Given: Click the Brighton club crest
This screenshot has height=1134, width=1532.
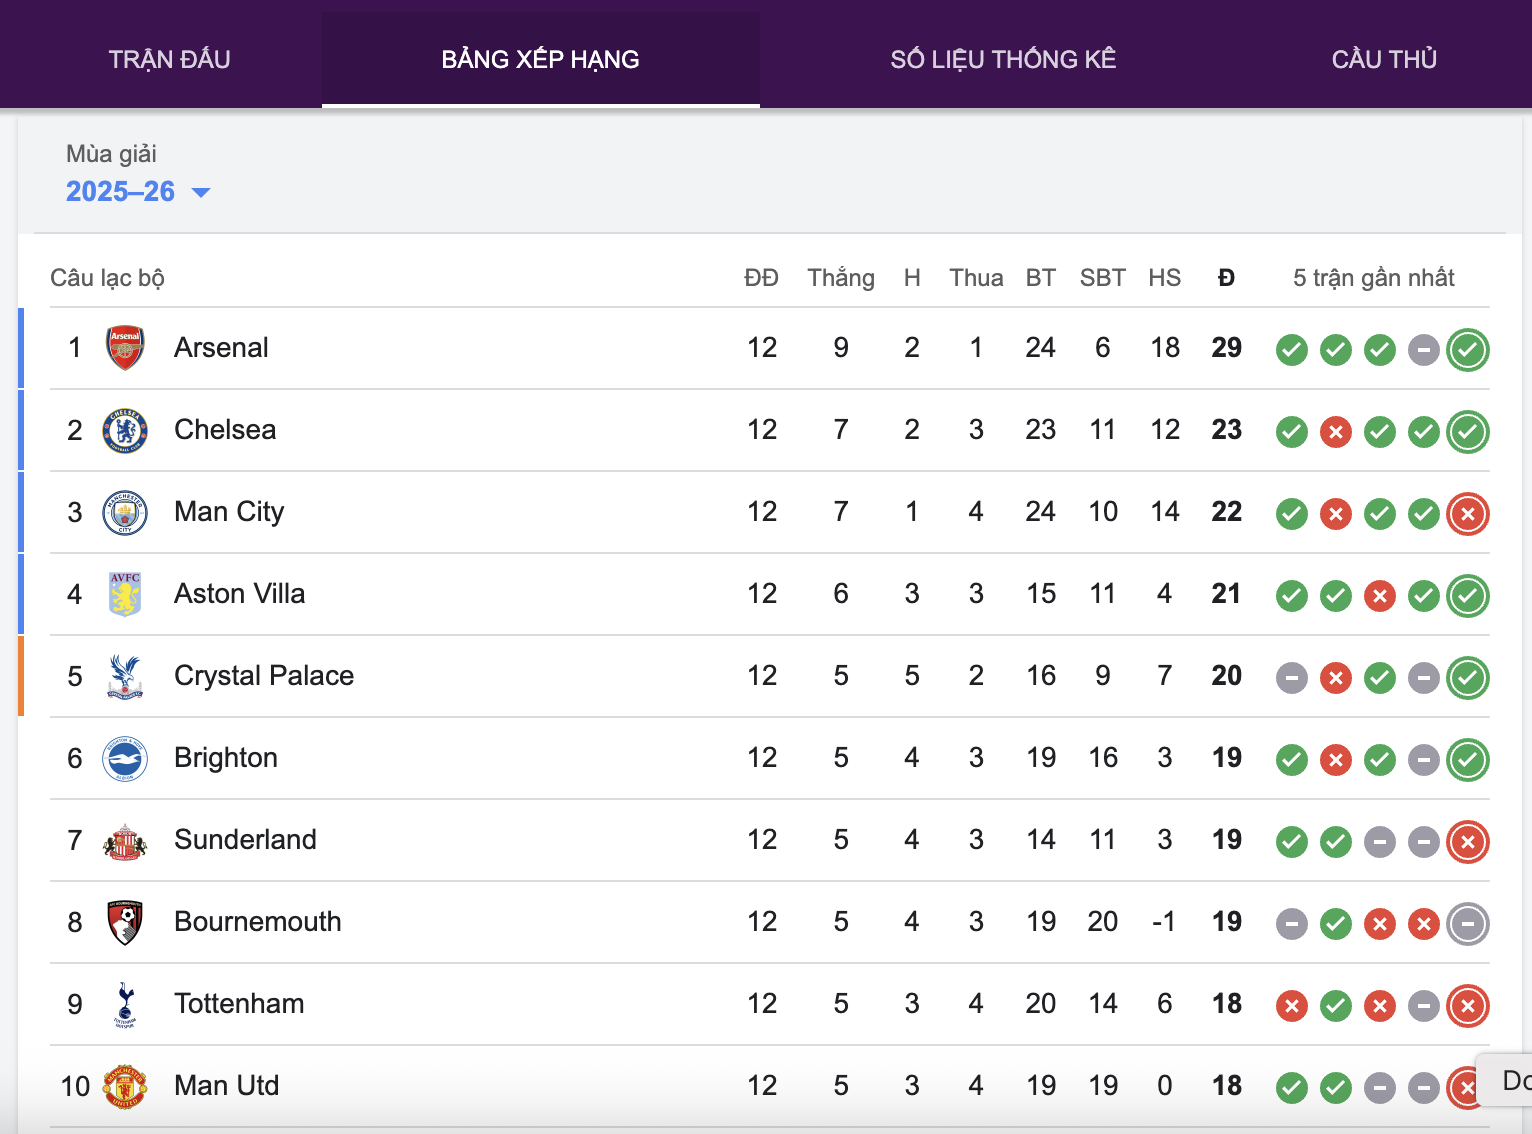Looking at the screenshot, I should click(125, 758).
